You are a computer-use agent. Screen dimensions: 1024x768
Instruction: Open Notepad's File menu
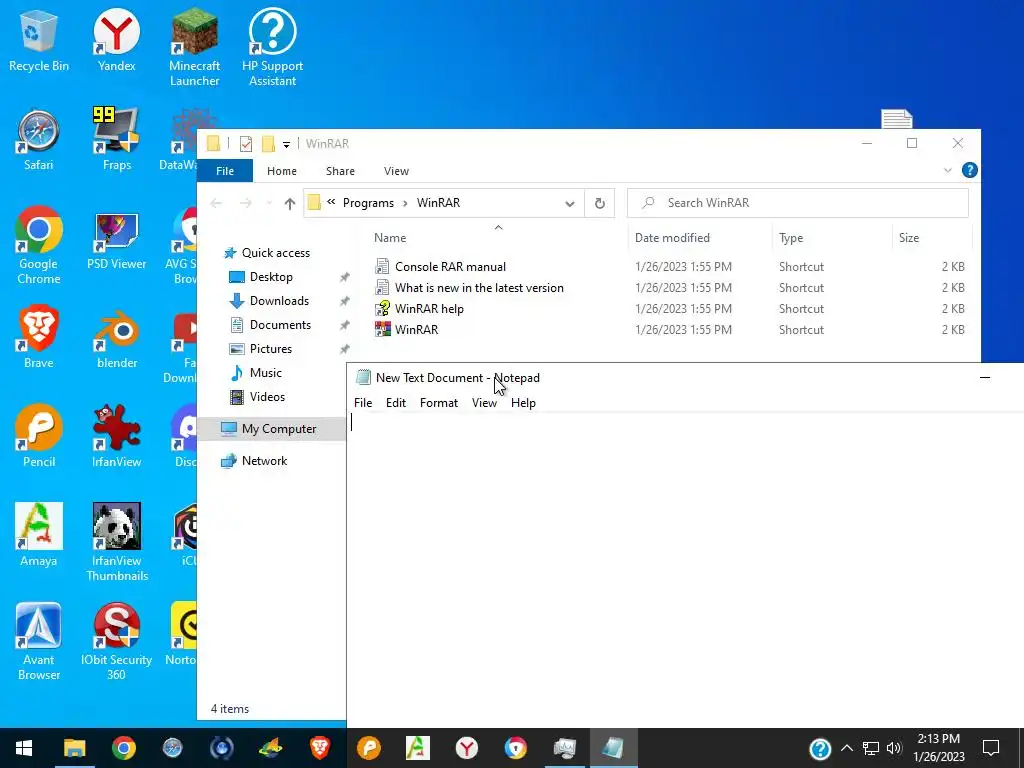click(x=362, y=403)
